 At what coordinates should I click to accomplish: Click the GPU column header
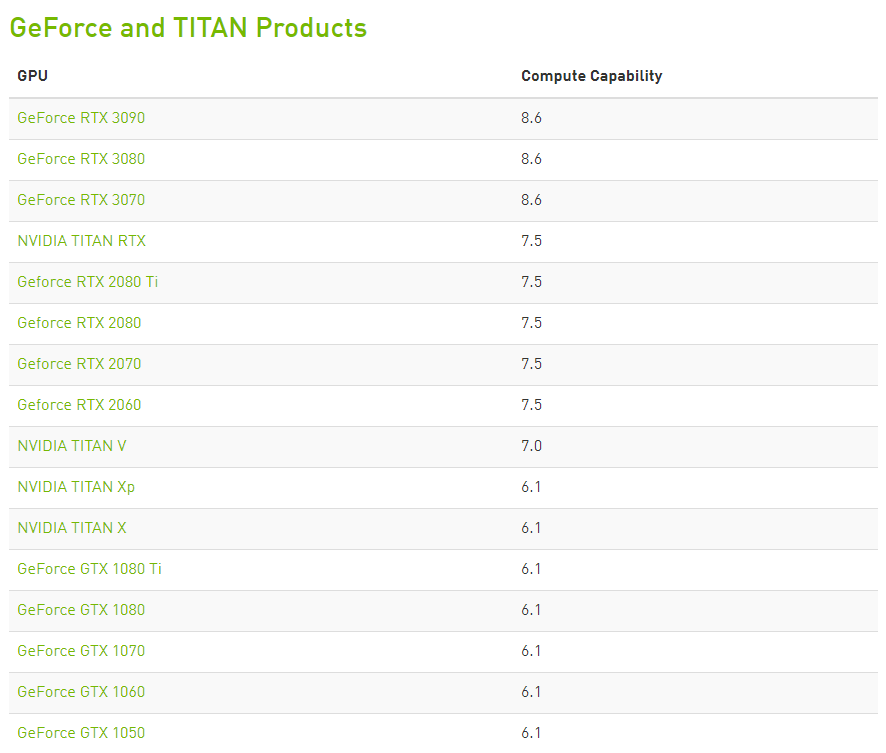click(32, 76)
